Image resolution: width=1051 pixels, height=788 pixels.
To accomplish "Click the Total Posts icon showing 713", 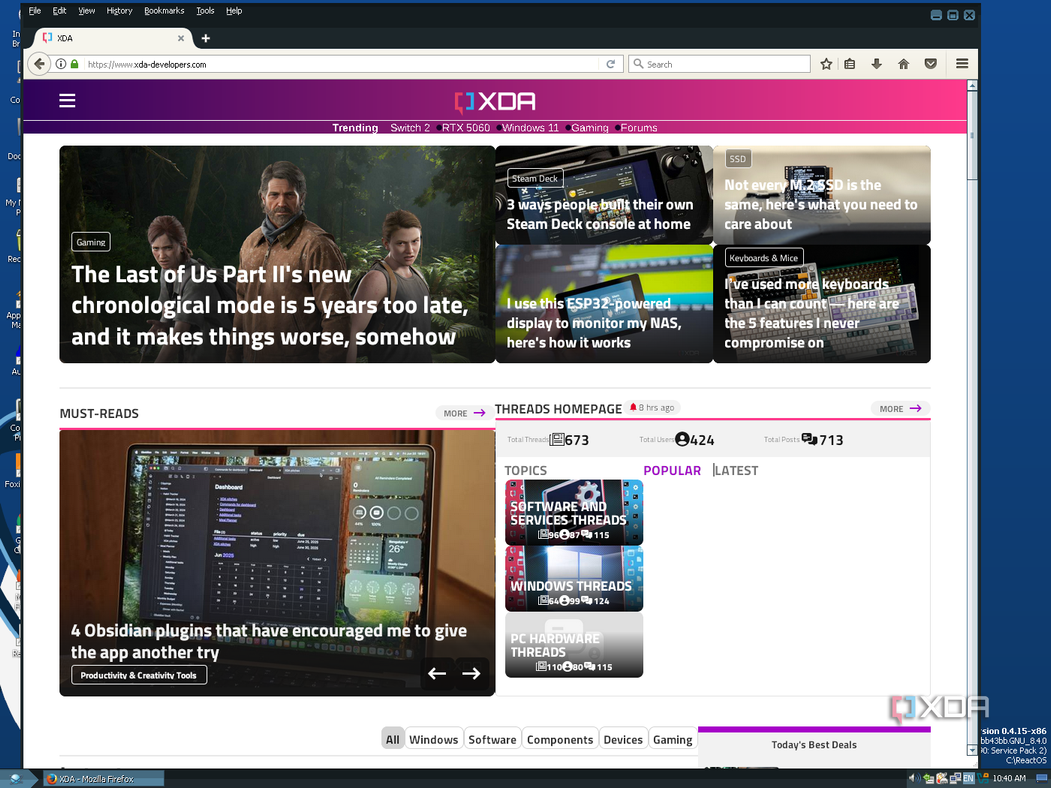I will point(810,440).
